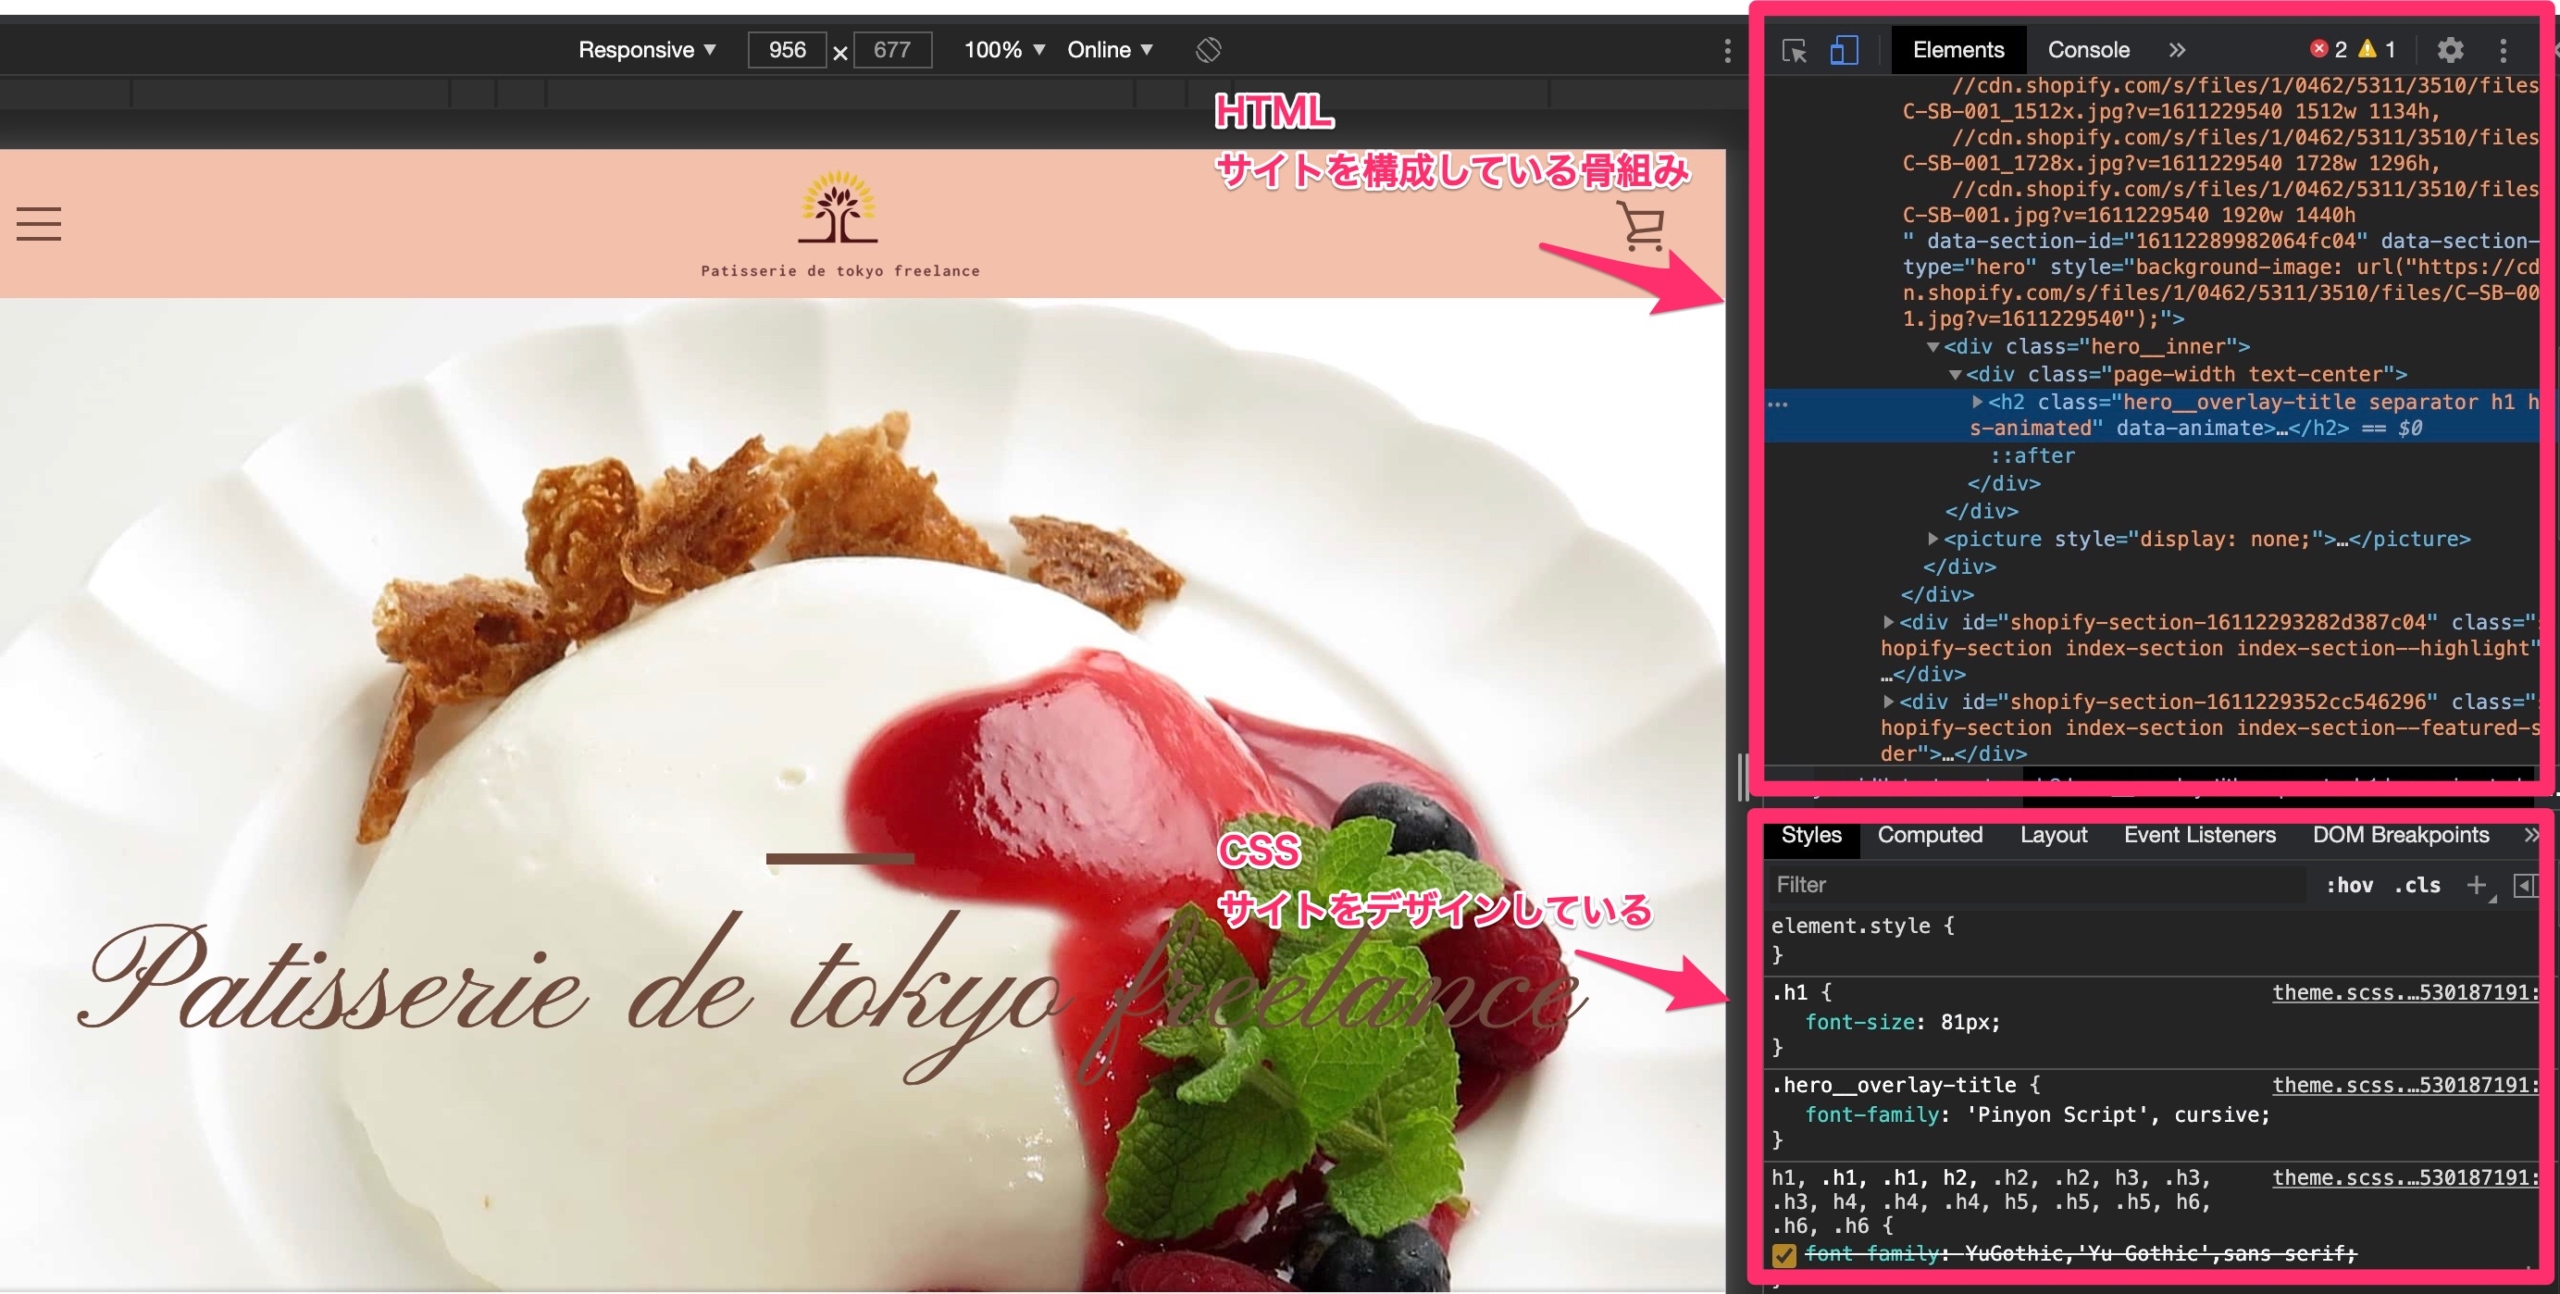Viewport: 2560px width, 1294px height.
Task: Open the Computed tab
Action: coord(1930,835)
